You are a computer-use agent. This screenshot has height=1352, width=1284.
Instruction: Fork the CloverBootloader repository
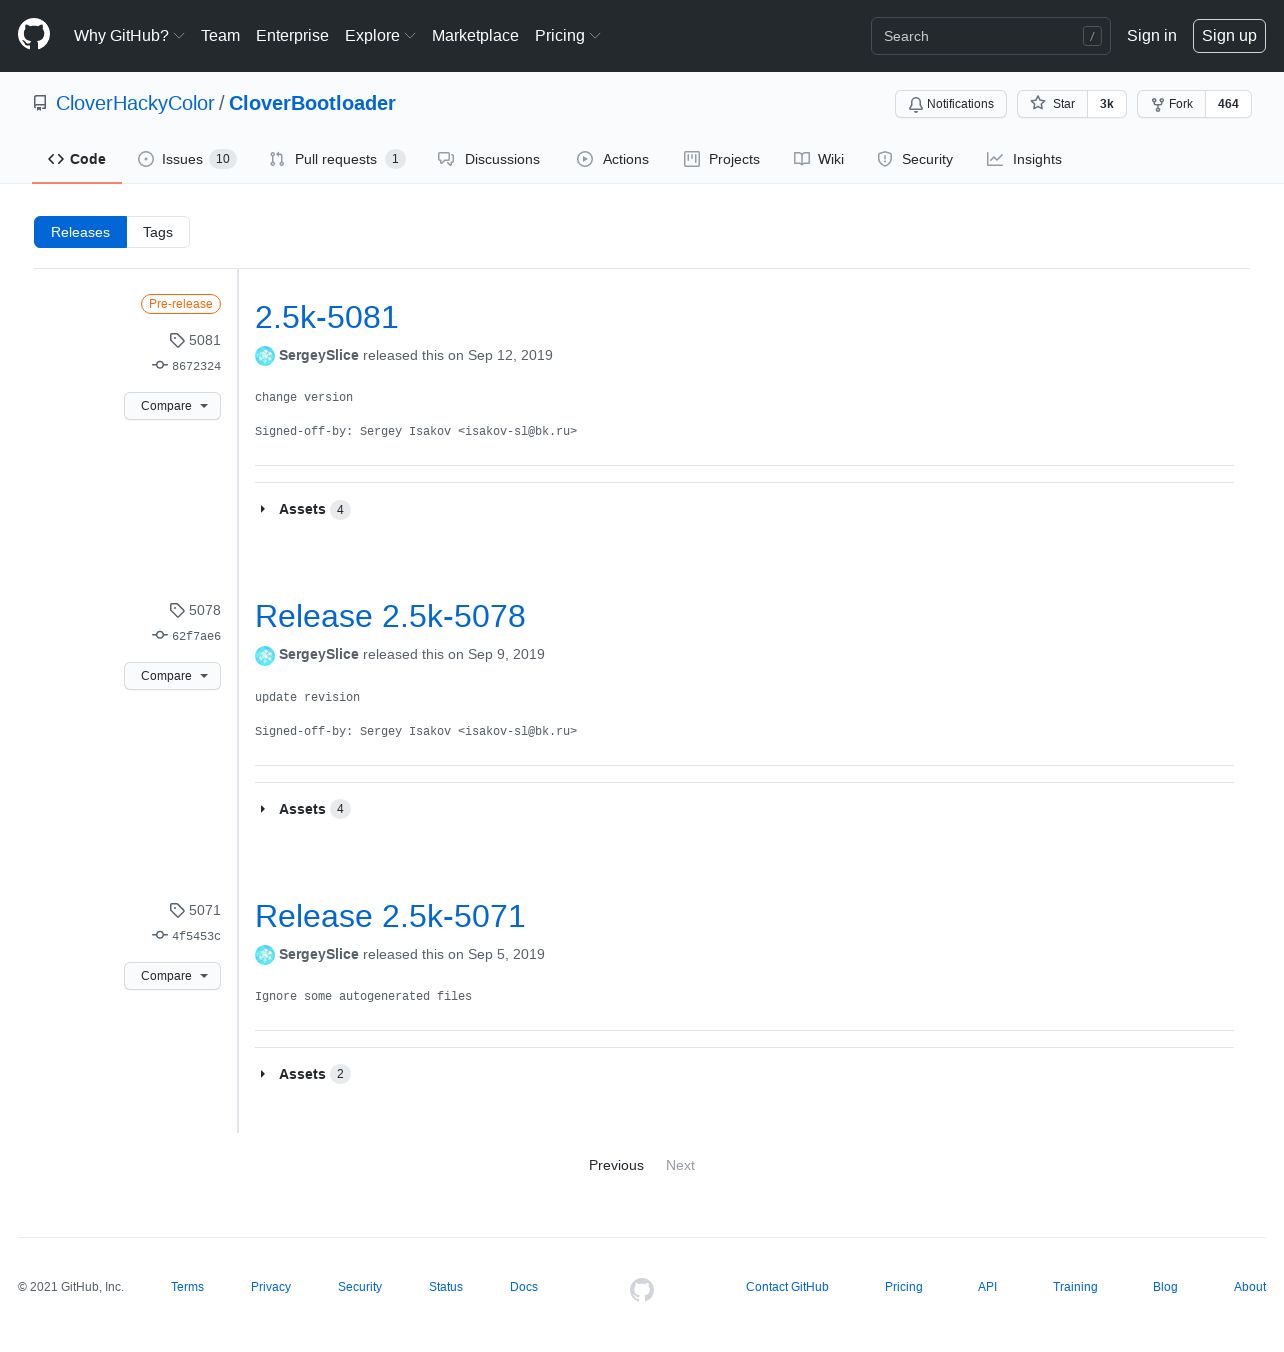click(1171, 104)
